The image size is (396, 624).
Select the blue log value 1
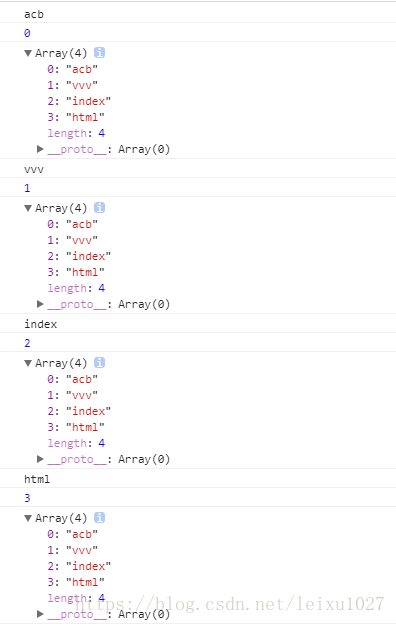pos(27,188)
